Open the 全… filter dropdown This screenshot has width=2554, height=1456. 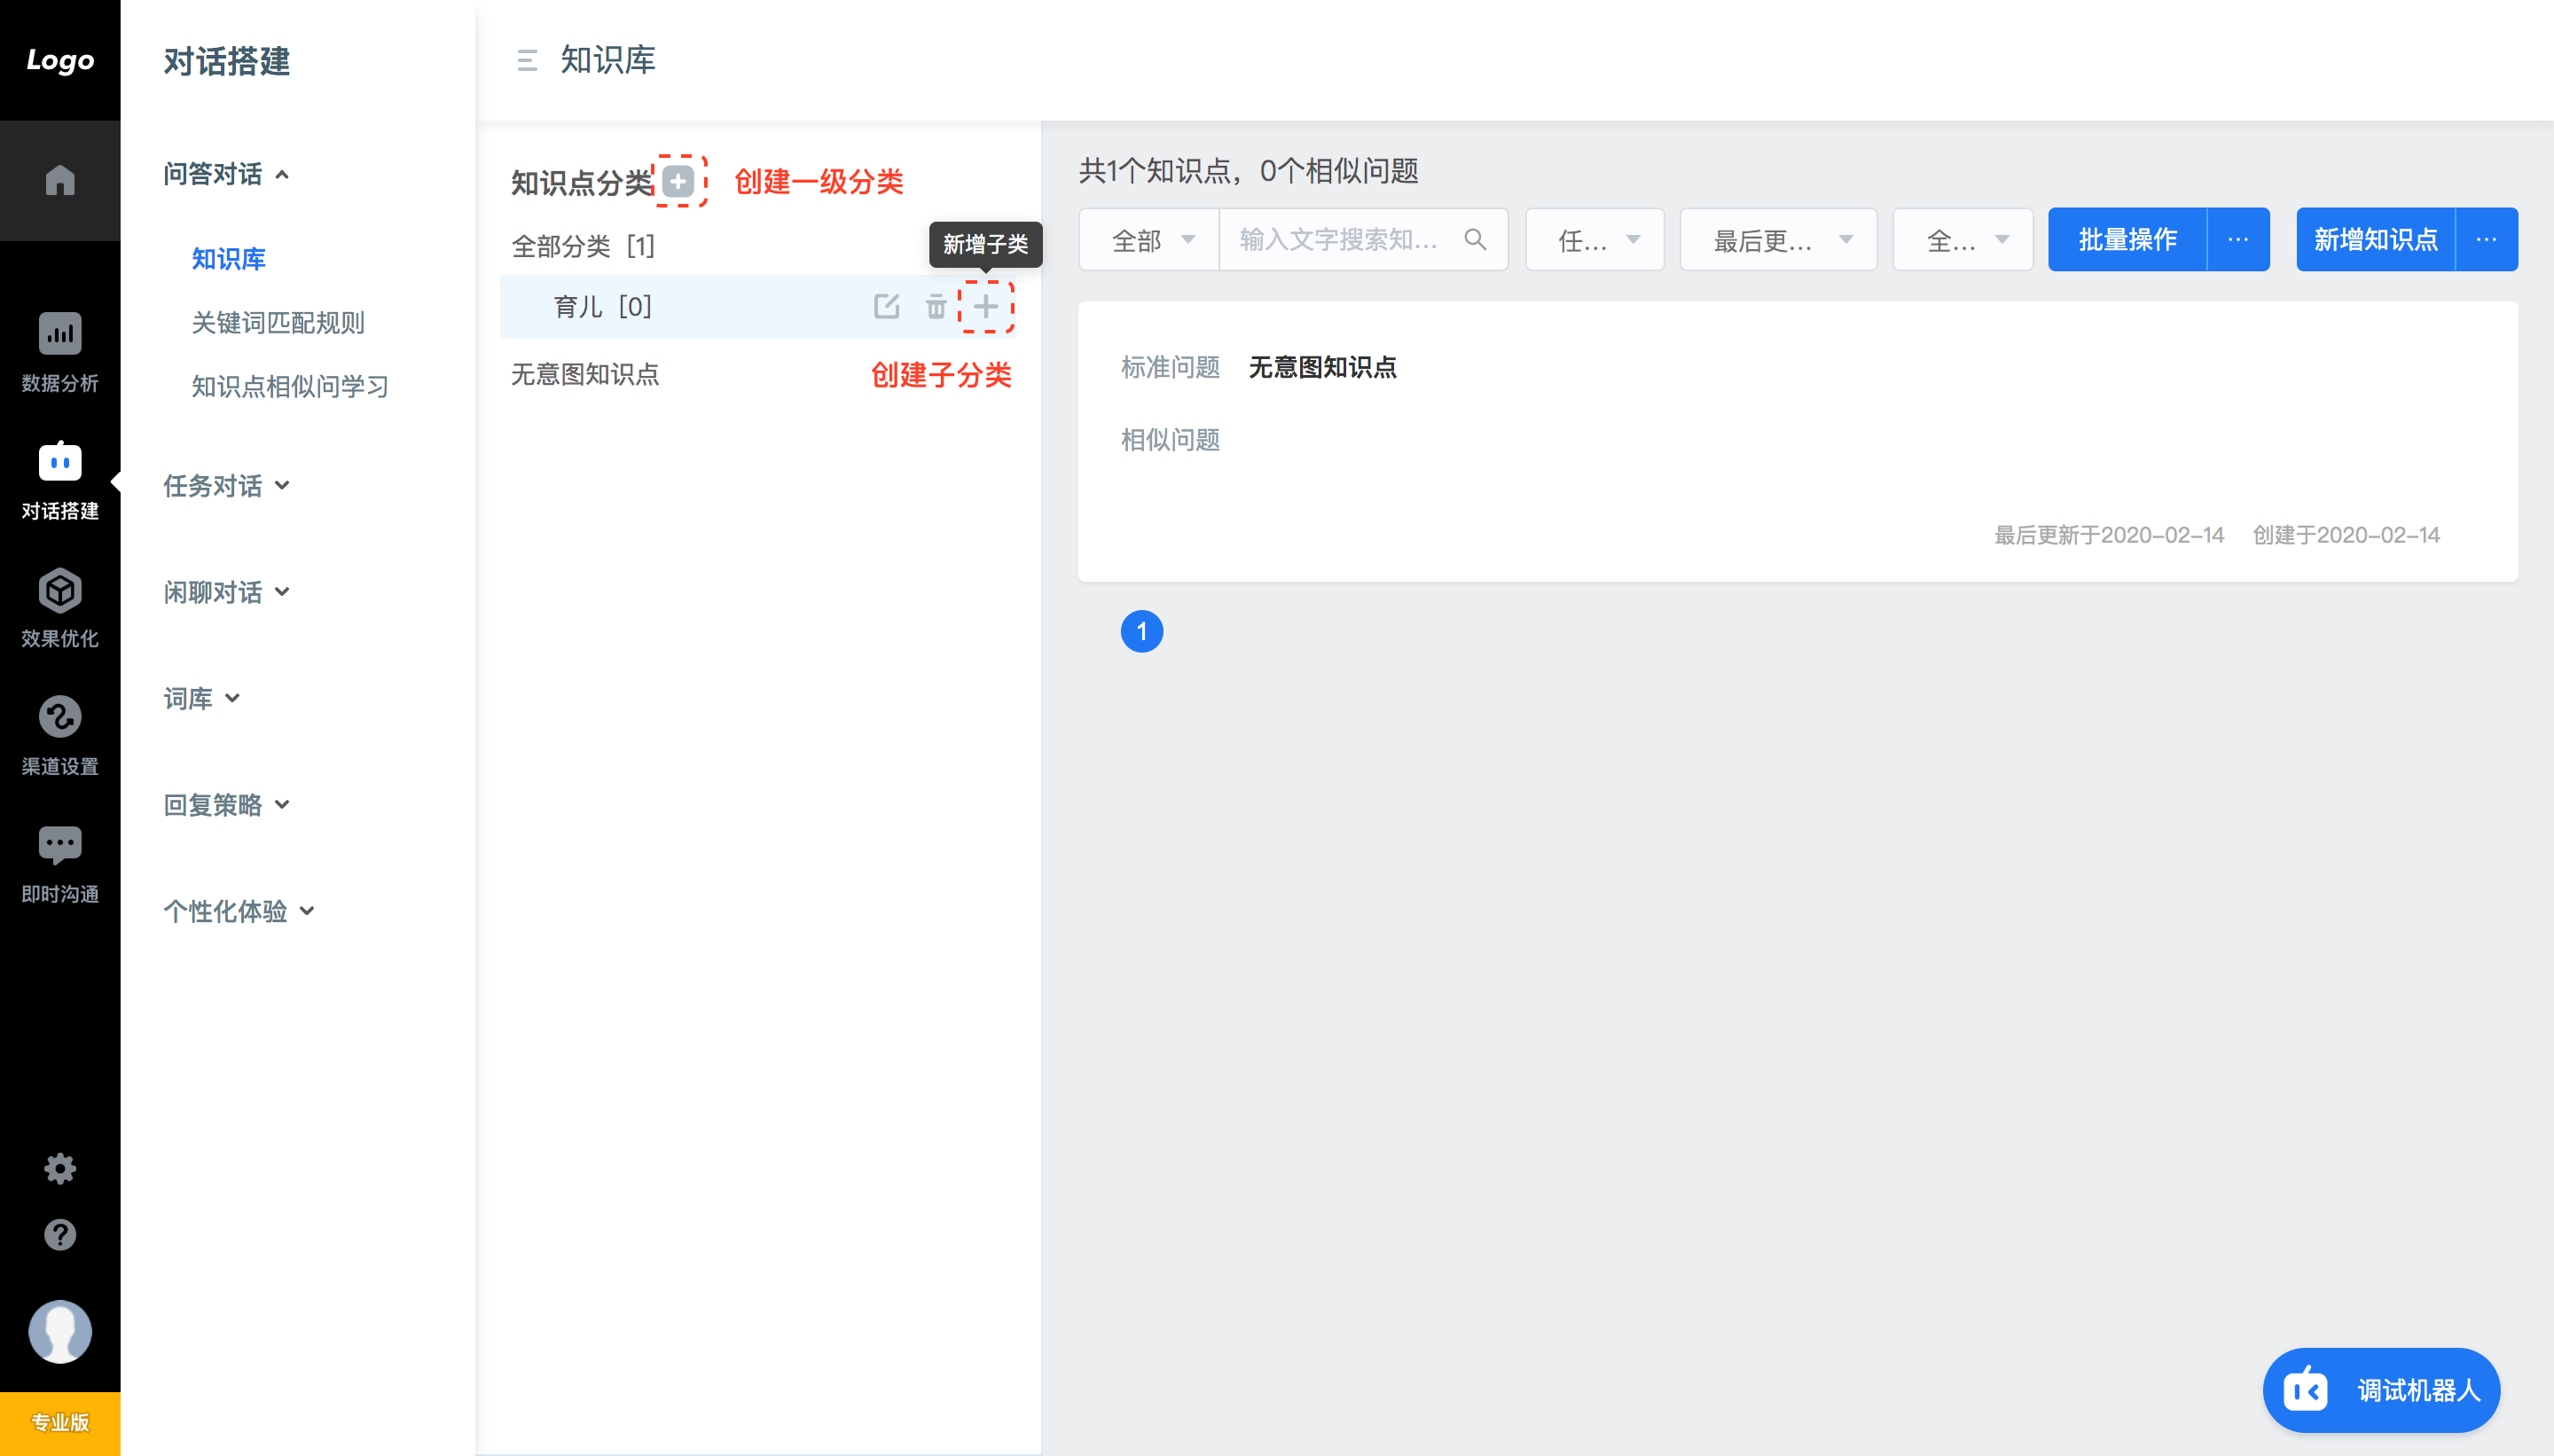[x=1963, y=239]
